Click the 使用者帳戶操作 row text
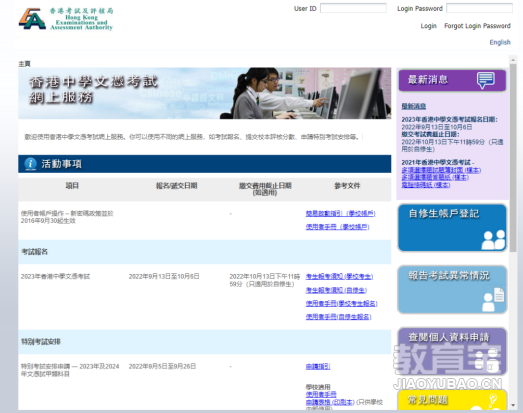The image size is (523, 413). coord(67,217)
